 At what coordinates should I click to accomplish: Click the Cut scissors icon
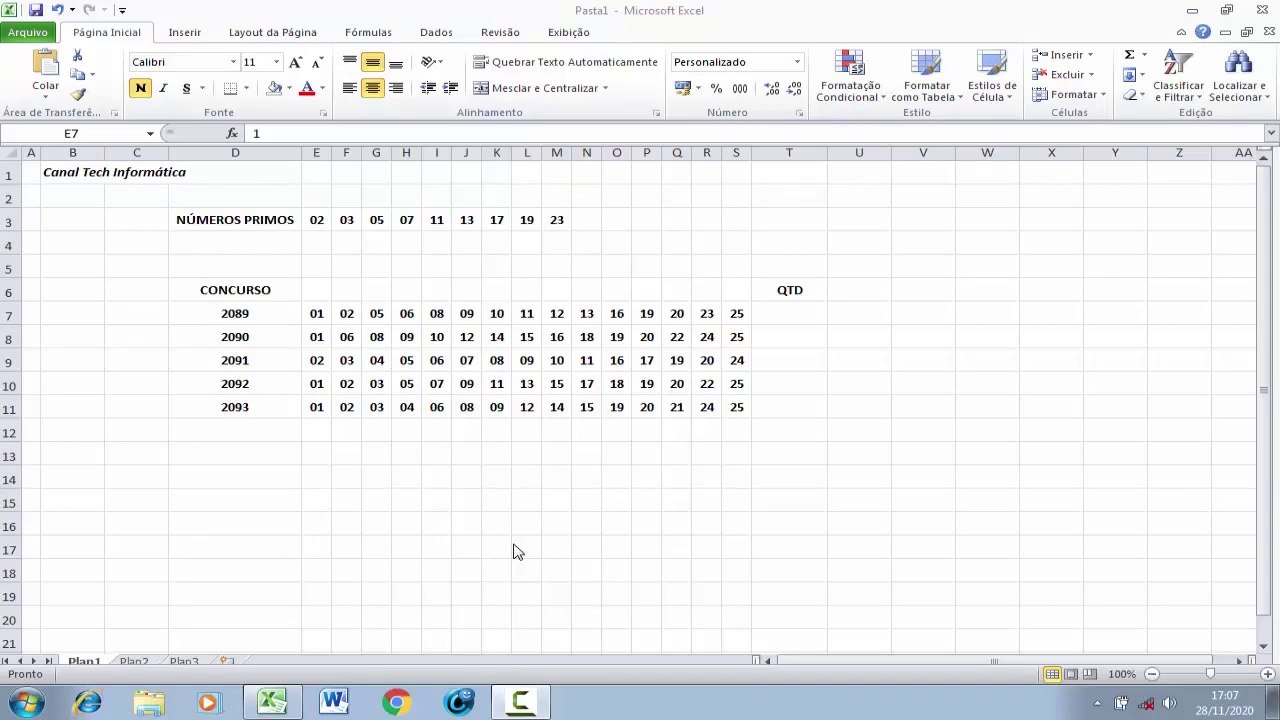[x=77, y=56]
